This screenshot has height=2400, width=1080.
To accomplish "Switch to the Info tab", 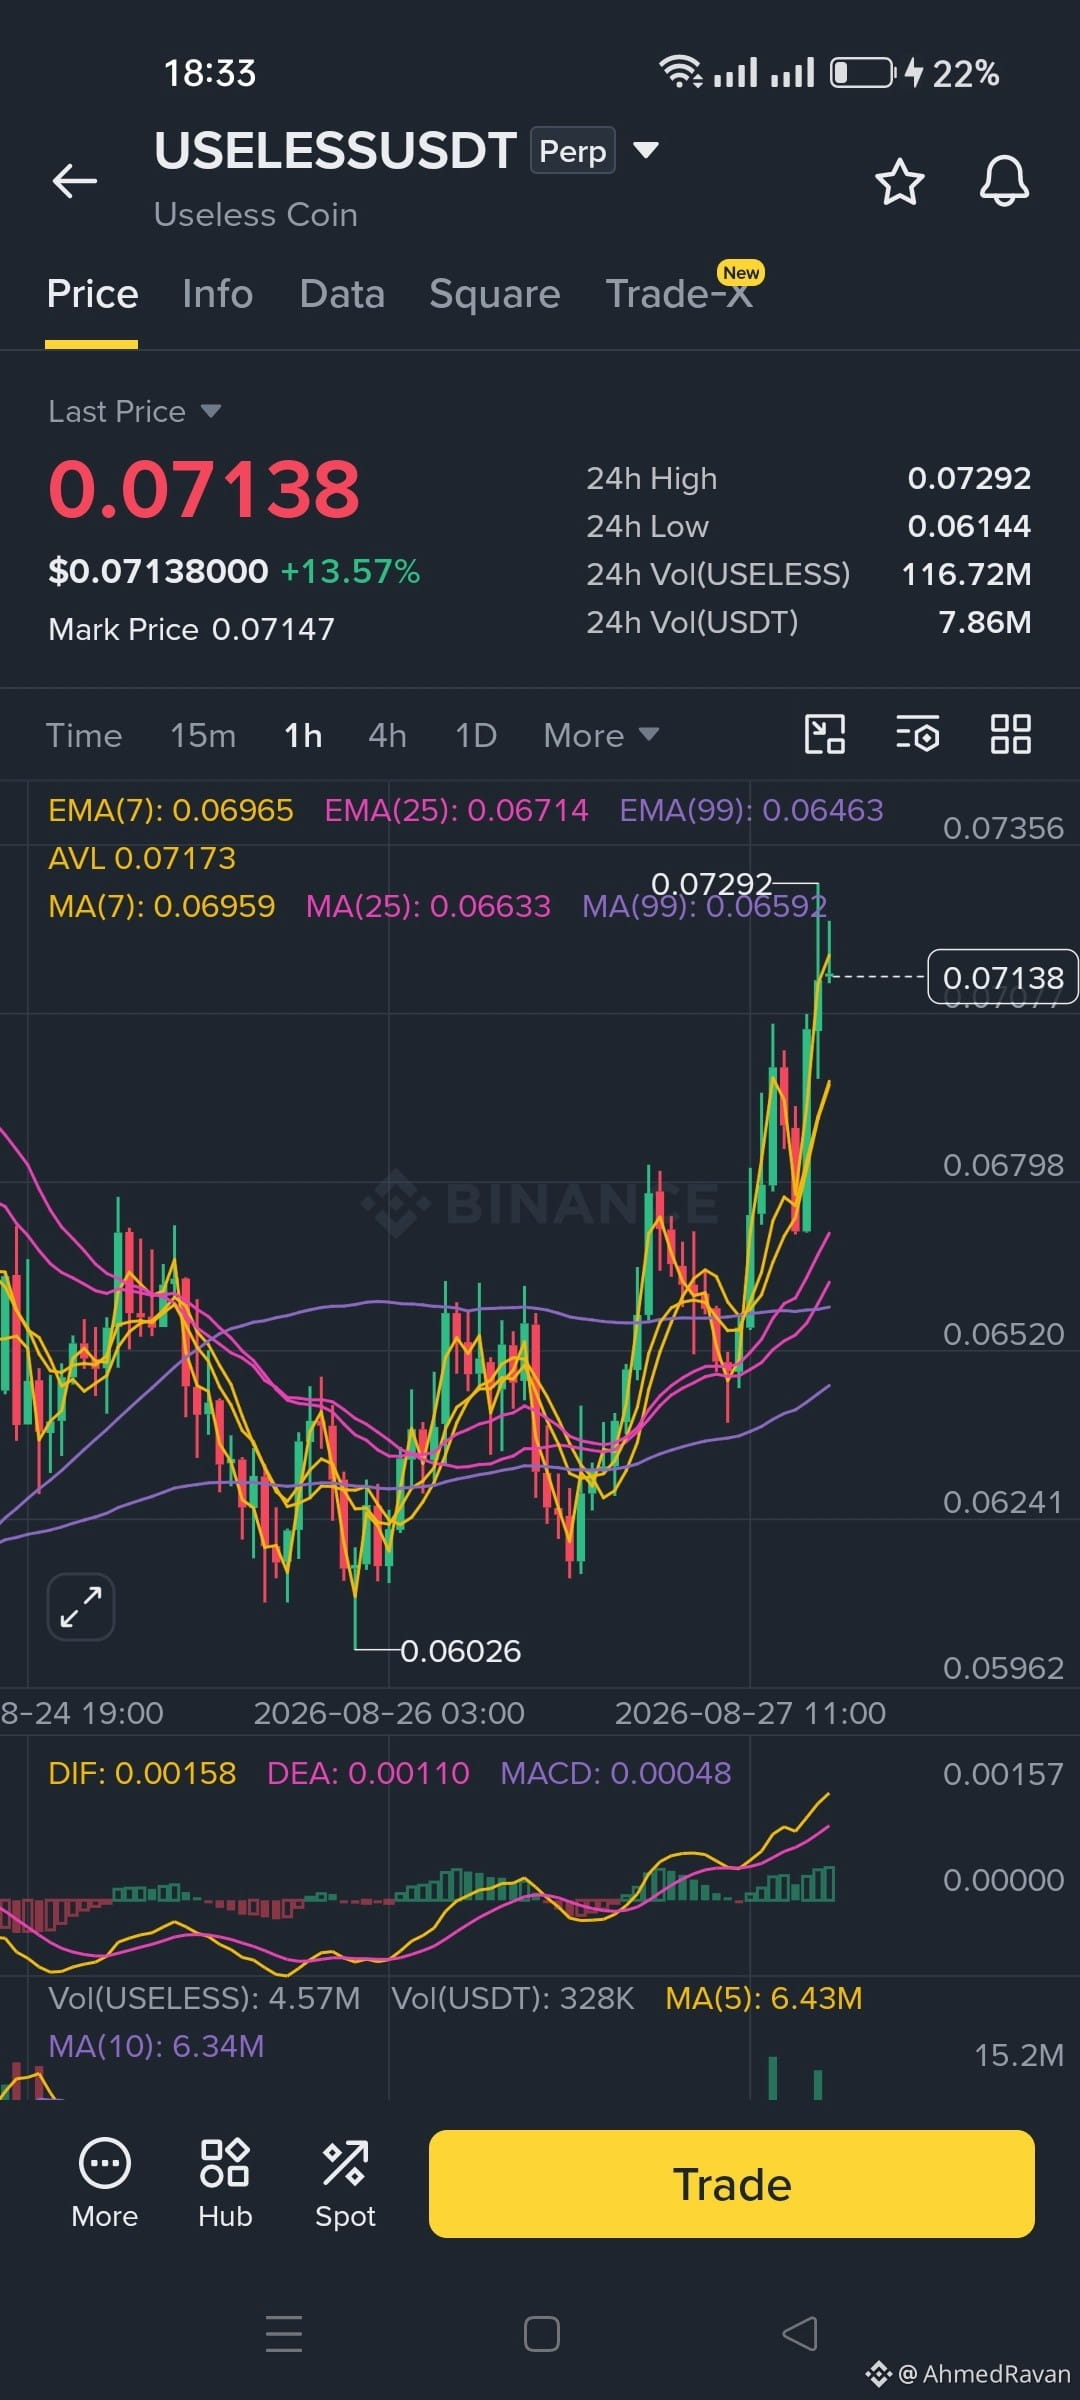I will pyautogui.click(x=217, y=294).
